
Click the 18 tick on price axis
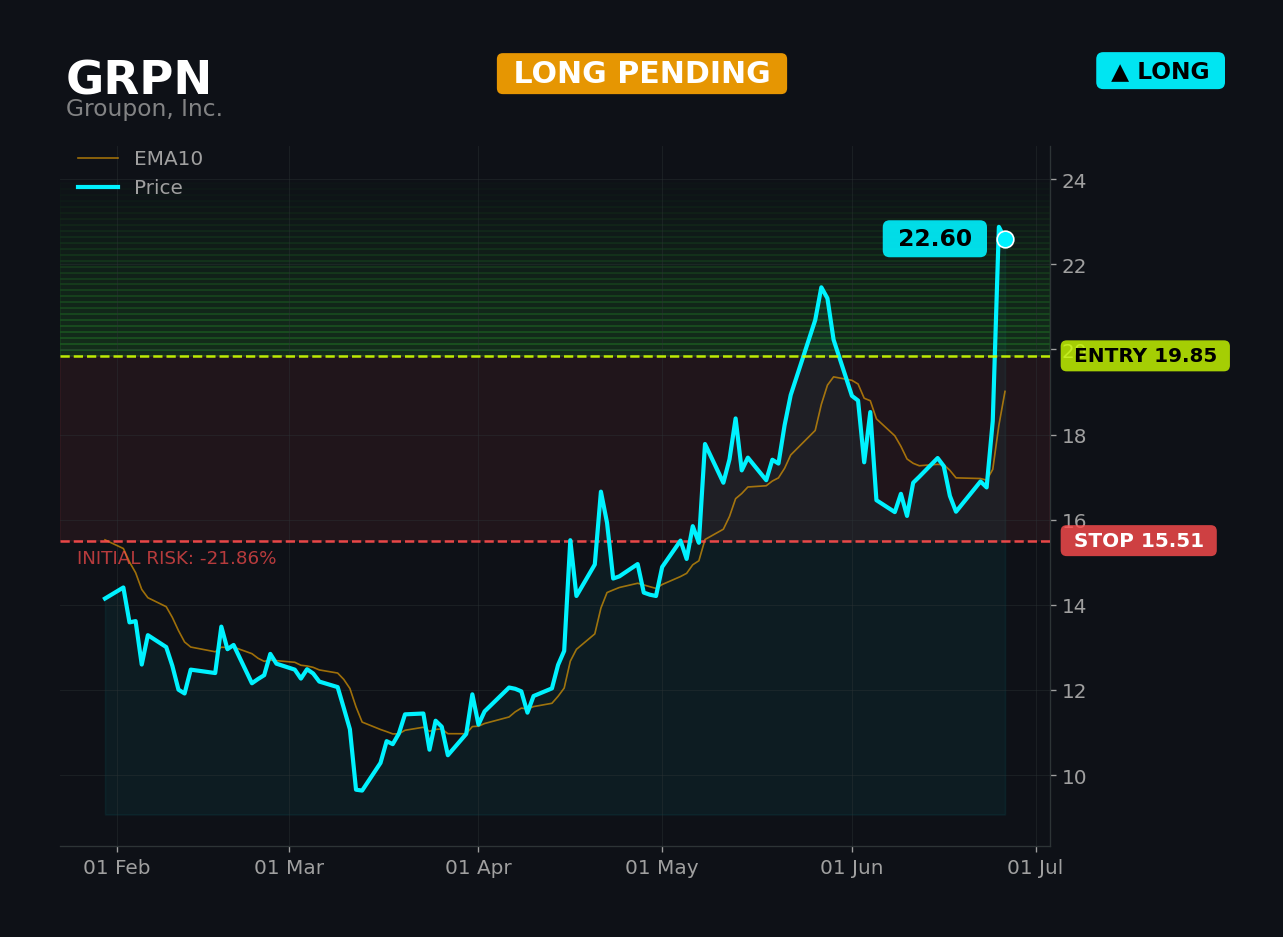[1074, 436]
